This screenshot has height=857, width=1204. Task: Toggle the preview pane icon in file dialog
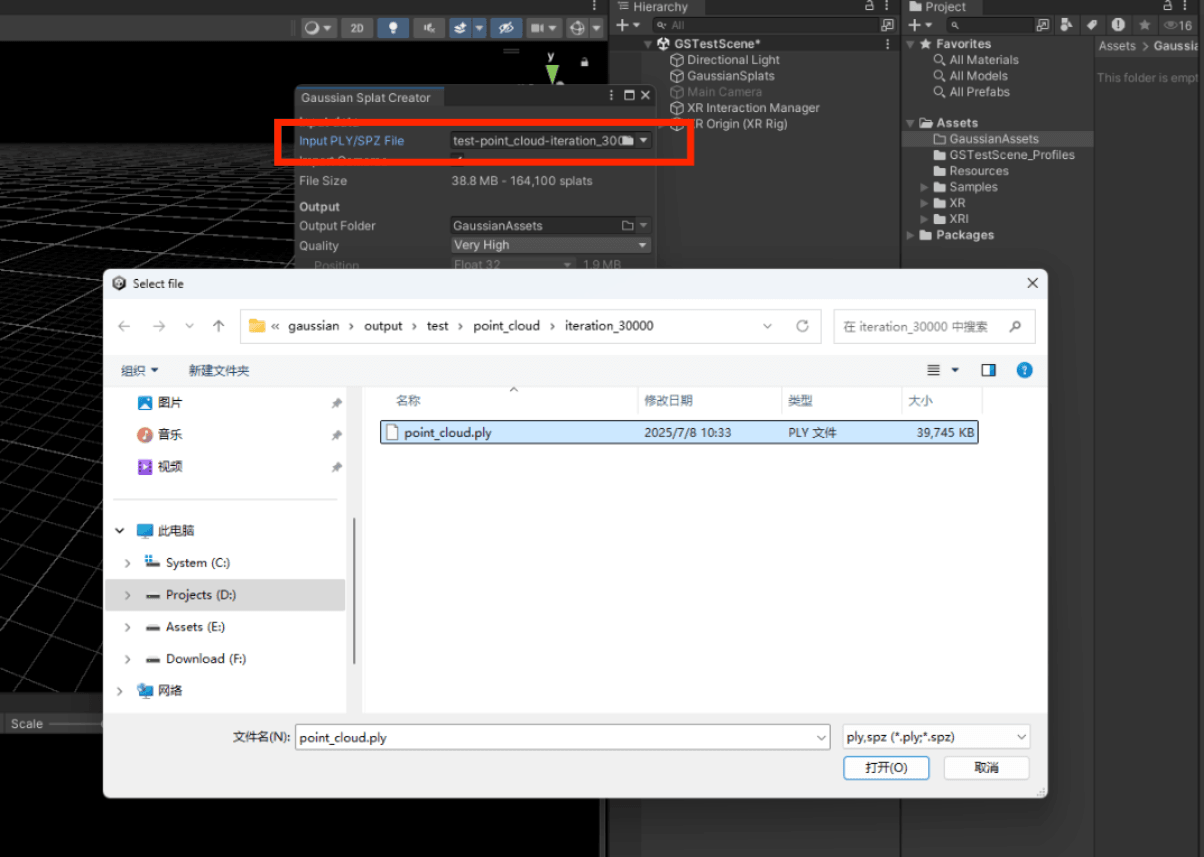coord(988,370)
